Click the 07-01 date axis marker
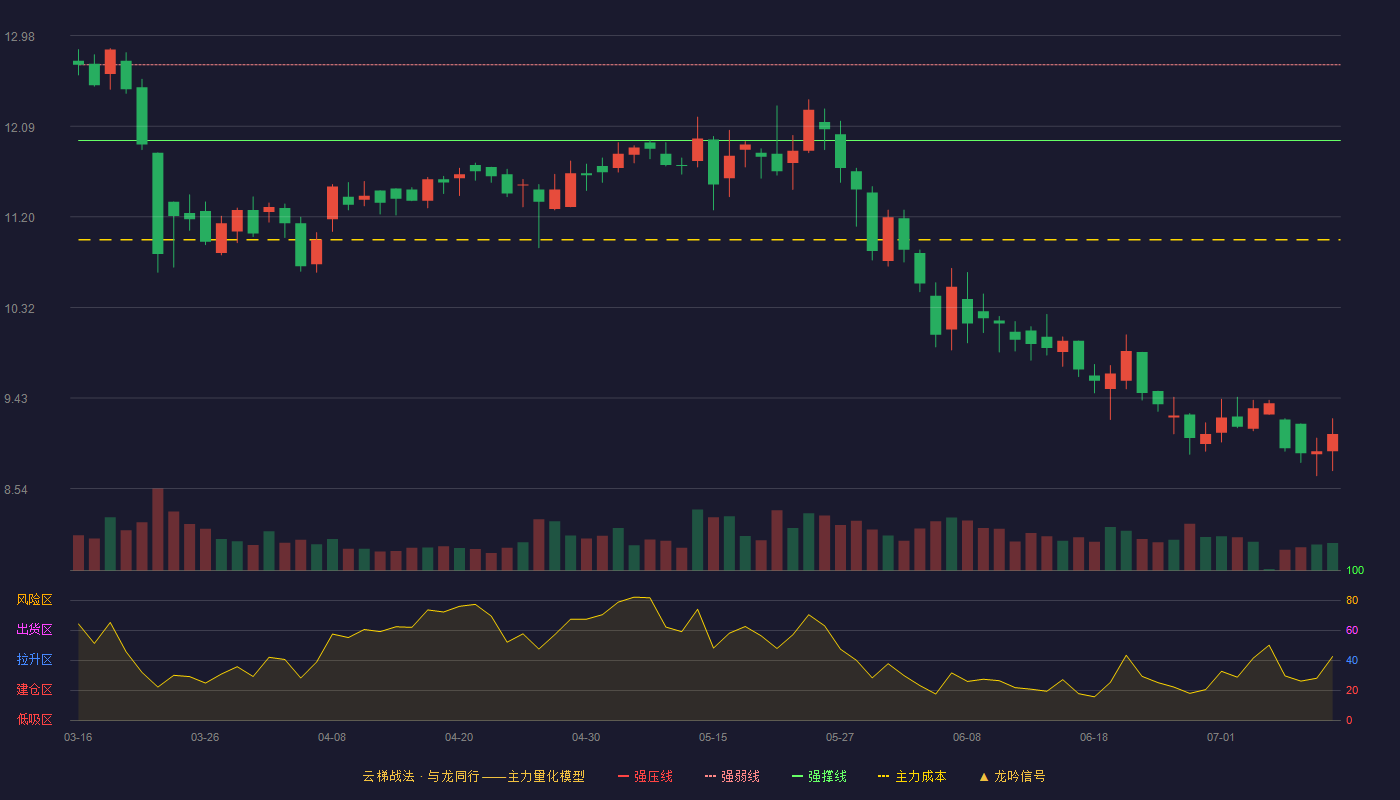The image size is (1400, 800). (x=1221, y=737)
